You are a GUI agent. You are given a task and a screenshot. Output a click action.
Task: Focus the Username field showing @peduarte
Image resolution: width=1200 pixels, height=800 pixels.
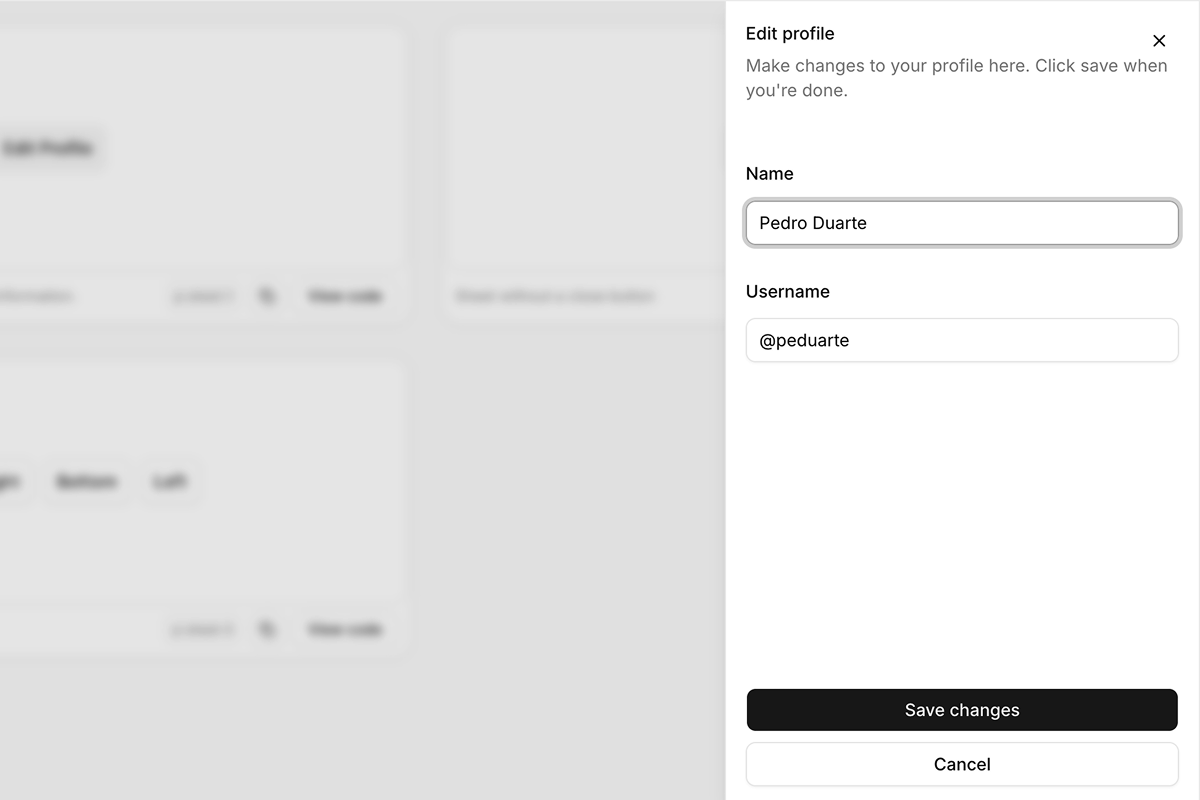[962, 340]
